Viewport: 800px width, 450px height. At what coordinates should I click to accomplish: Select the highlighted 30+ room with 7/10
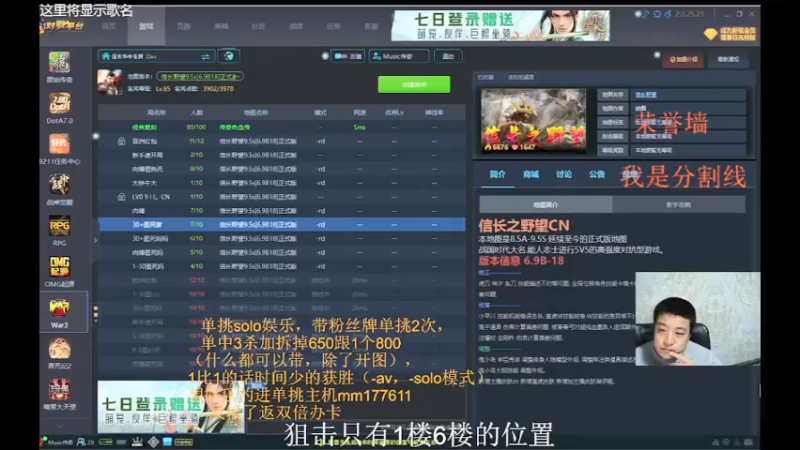click(x=282, y=224)
